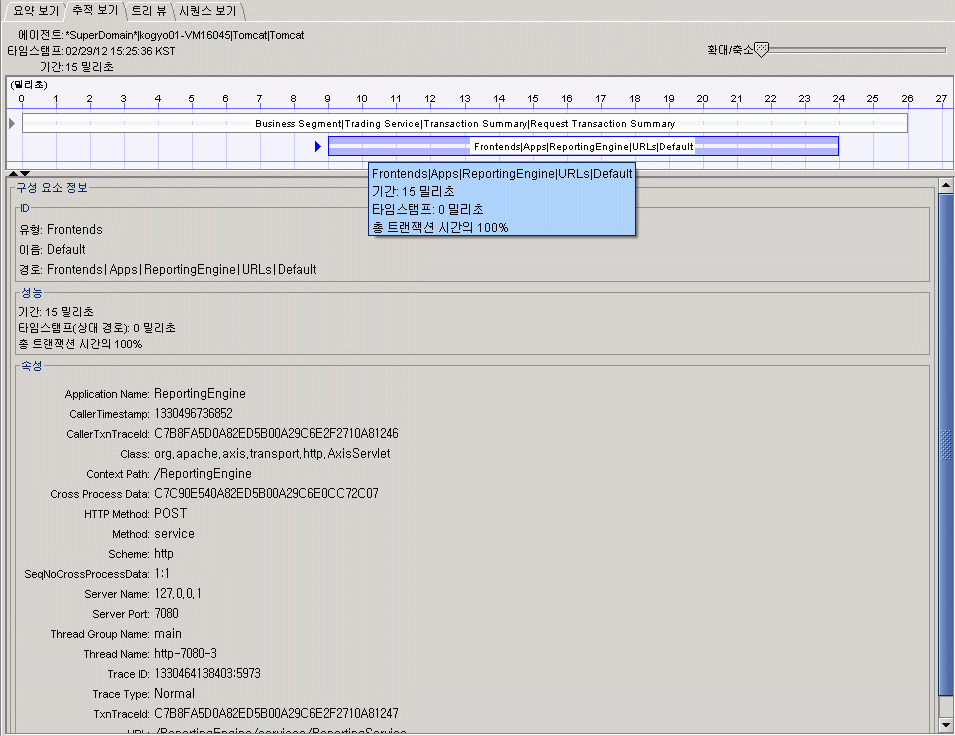Click the 26 millisecond mark on timeline ruler

click(907, 99)
